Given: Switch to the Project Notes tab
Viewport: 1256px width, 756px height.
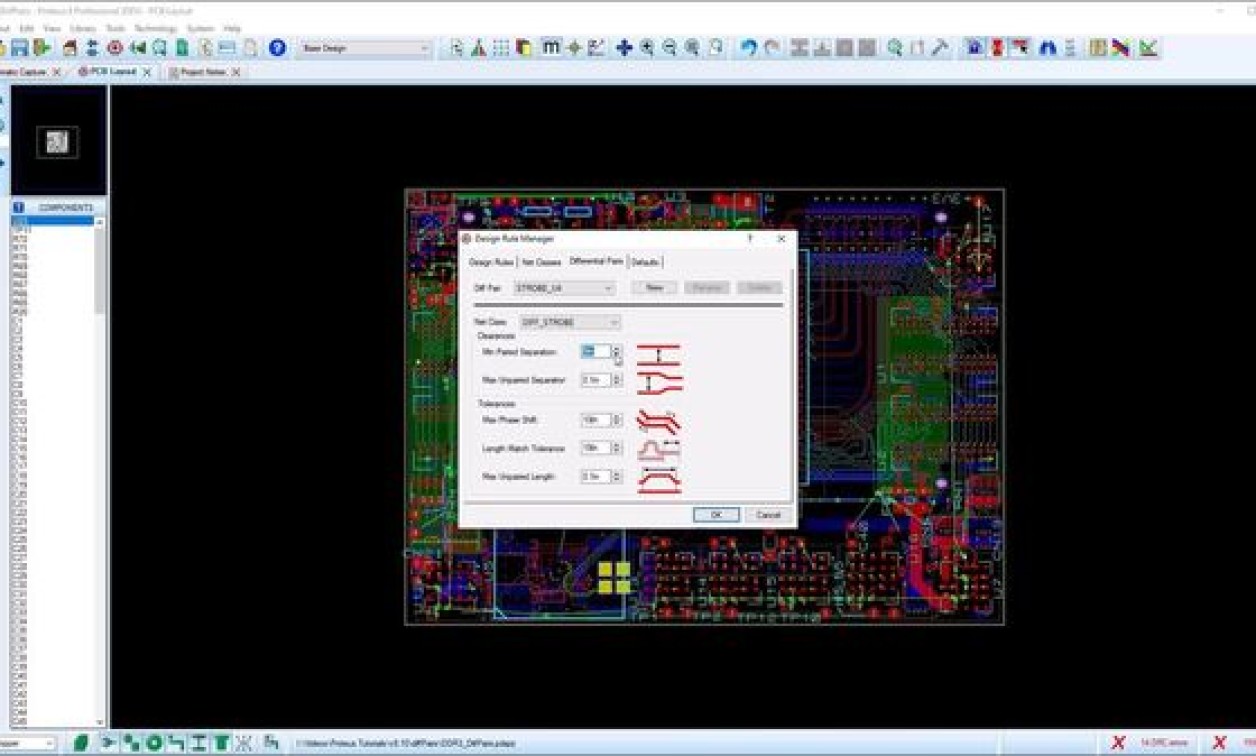Looking at the screenshot, I should click(203, 72).
